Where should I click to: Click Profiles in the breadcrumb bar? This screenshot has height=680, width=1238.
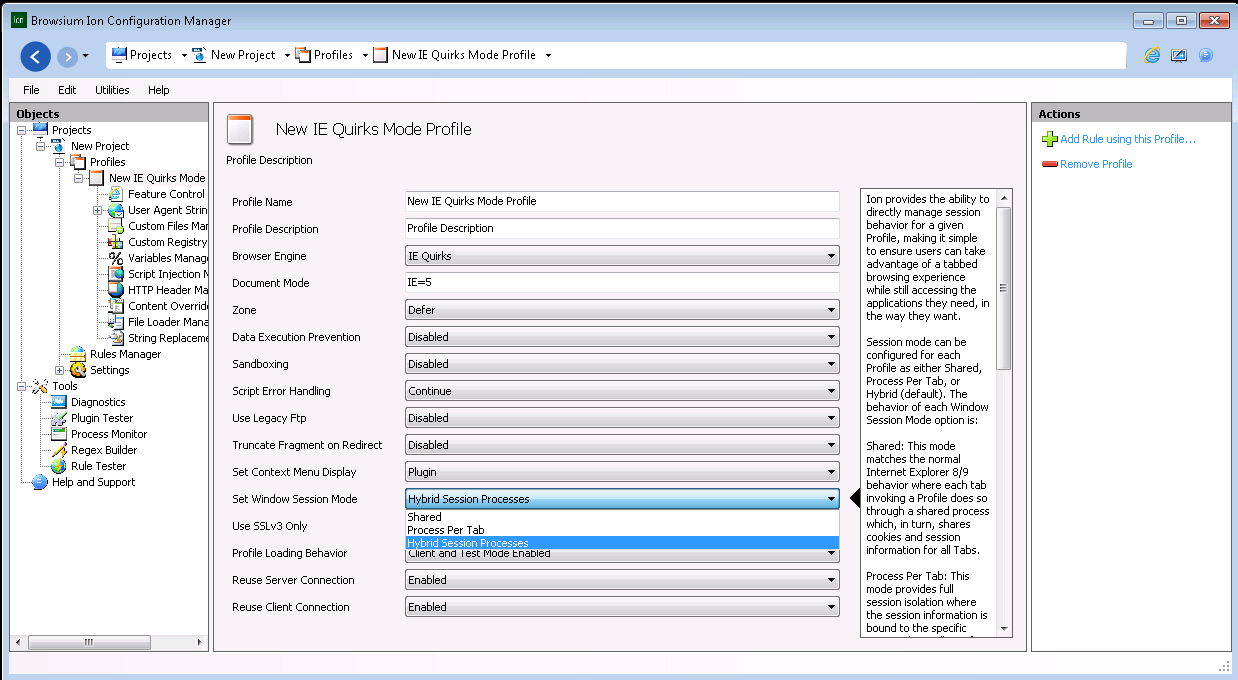click(x=333, y=55)
